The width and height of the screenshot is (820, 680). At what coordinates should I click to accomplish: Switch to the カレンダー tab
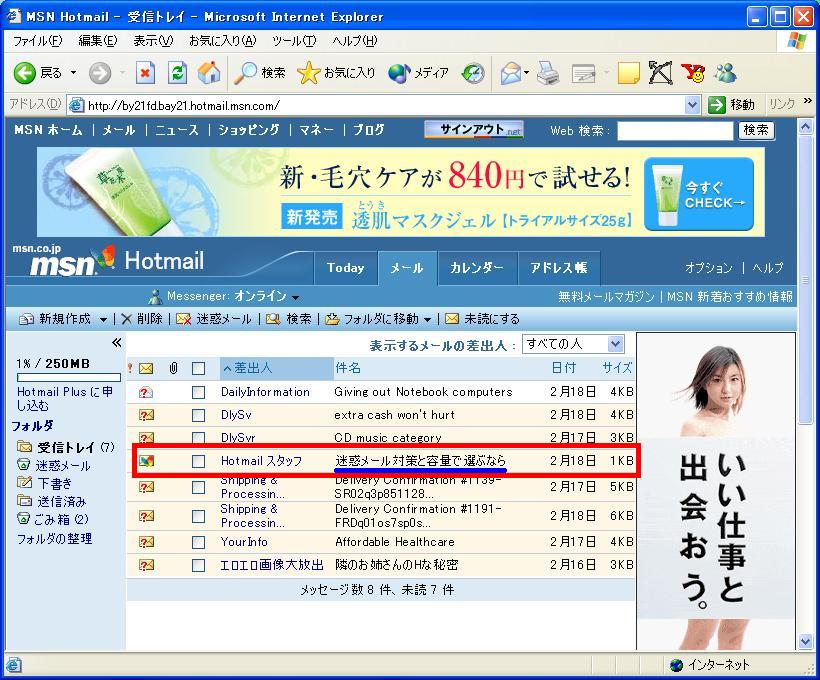tap(477, 268)
